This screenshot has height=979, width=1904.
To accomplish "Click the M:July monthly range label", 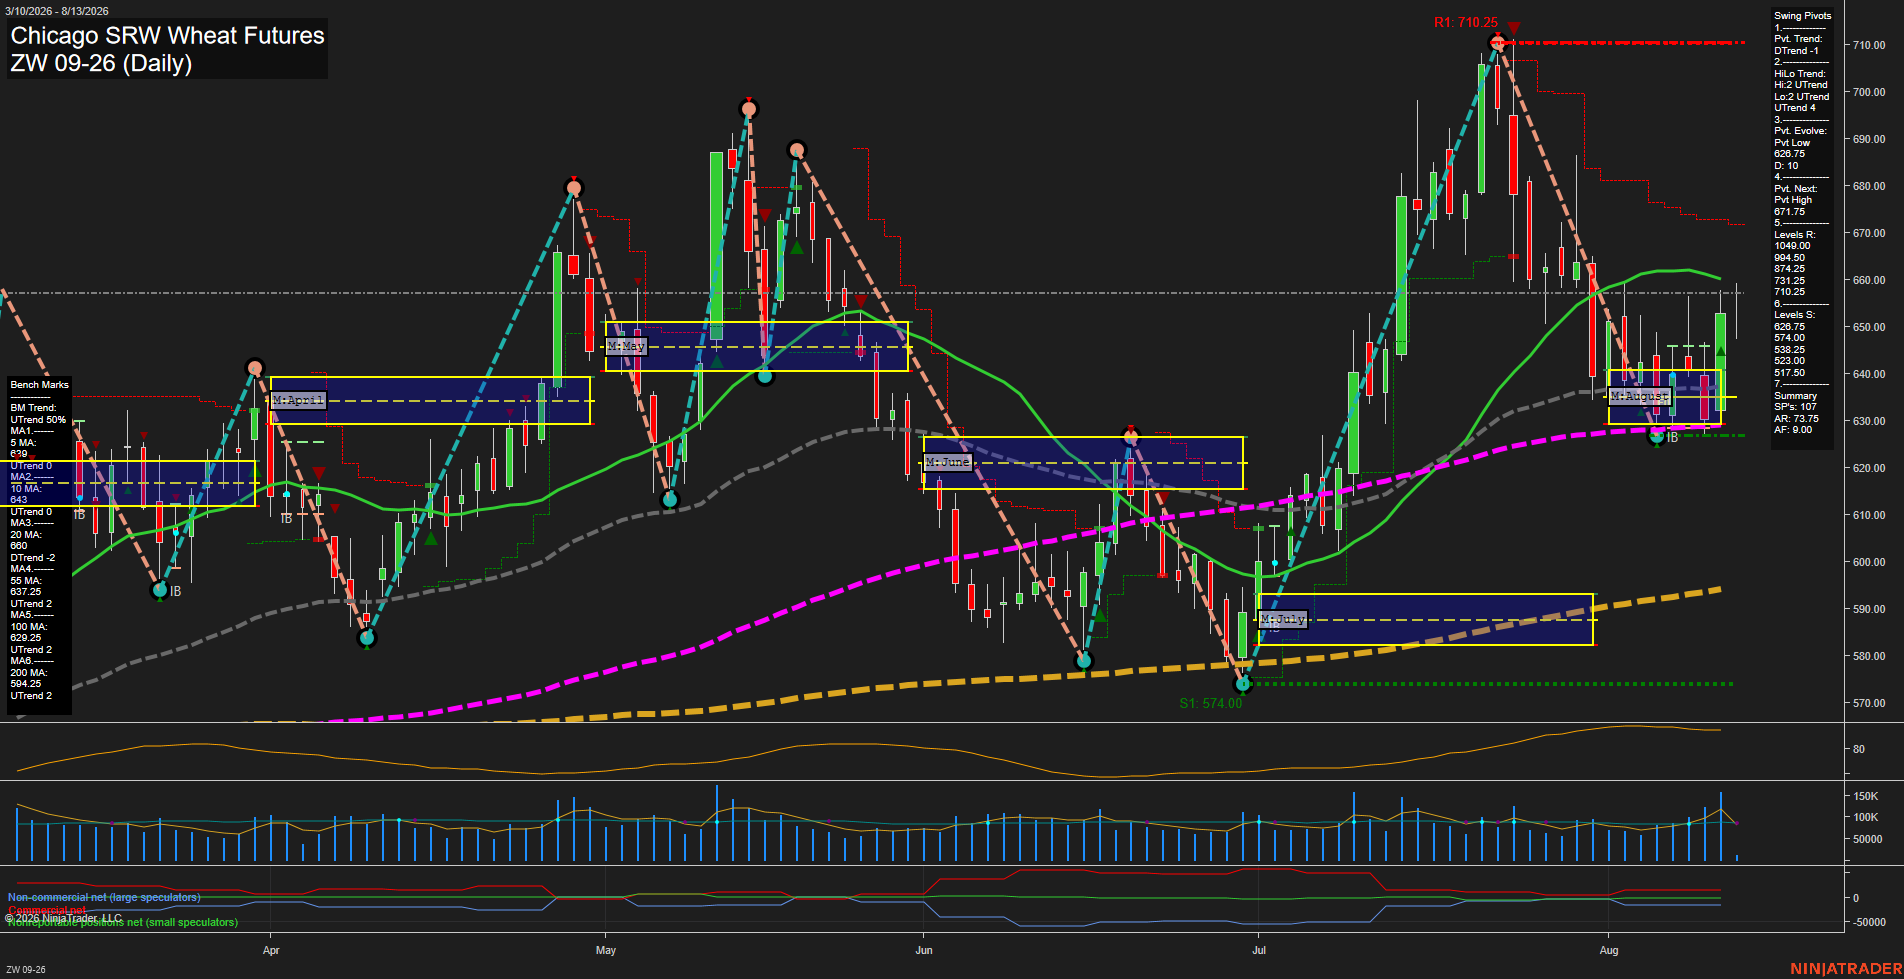I will coord(1283,619).
